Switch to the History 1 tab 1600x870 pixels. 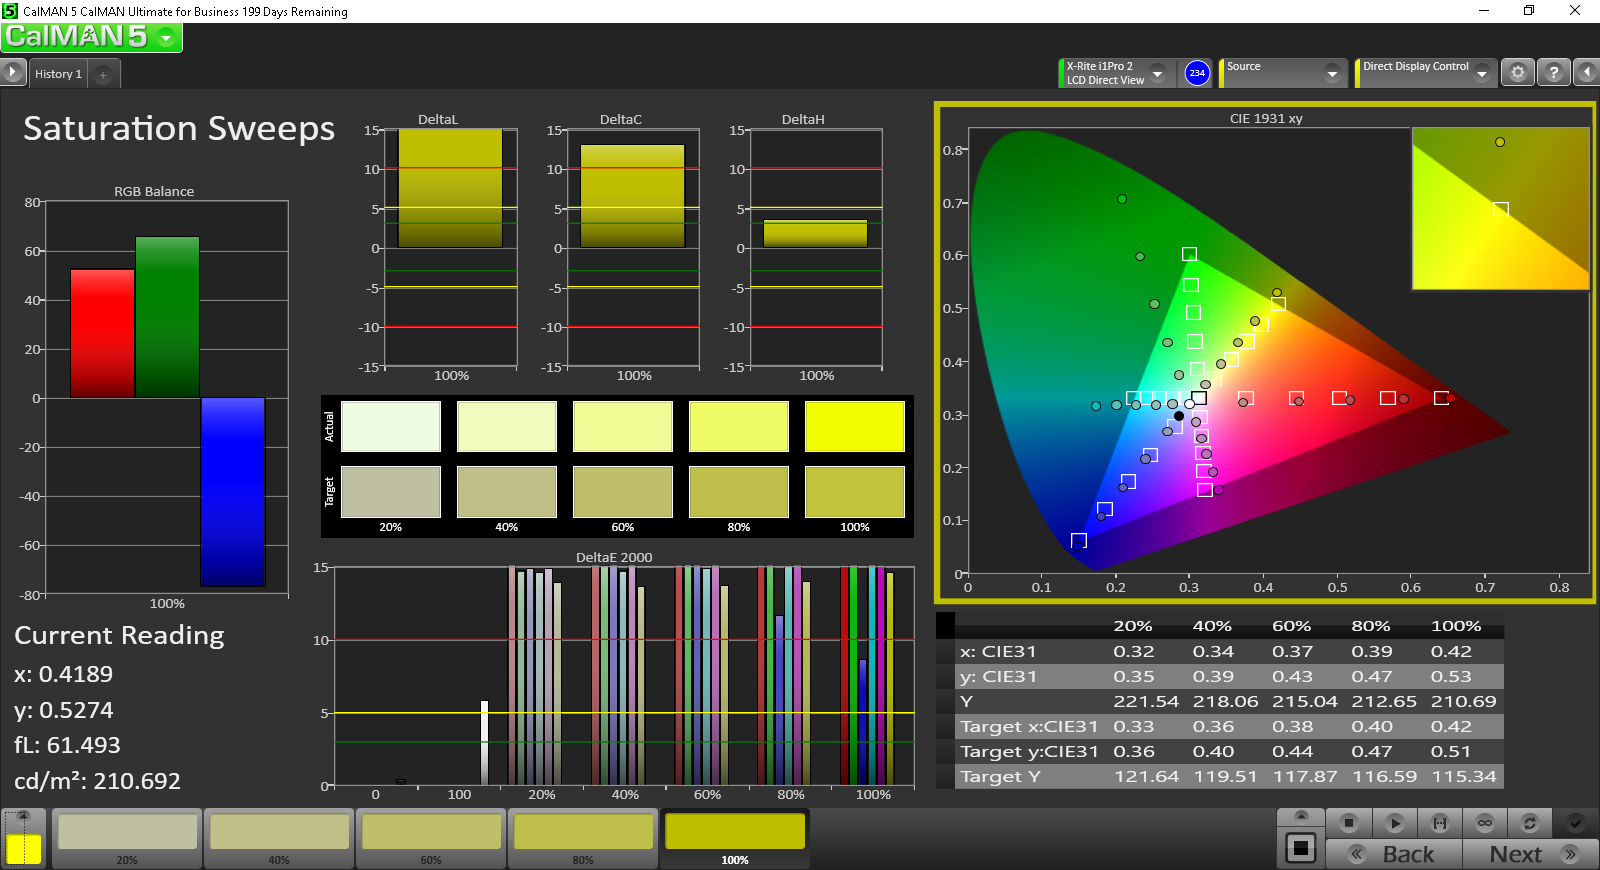[x=58, y=74]
